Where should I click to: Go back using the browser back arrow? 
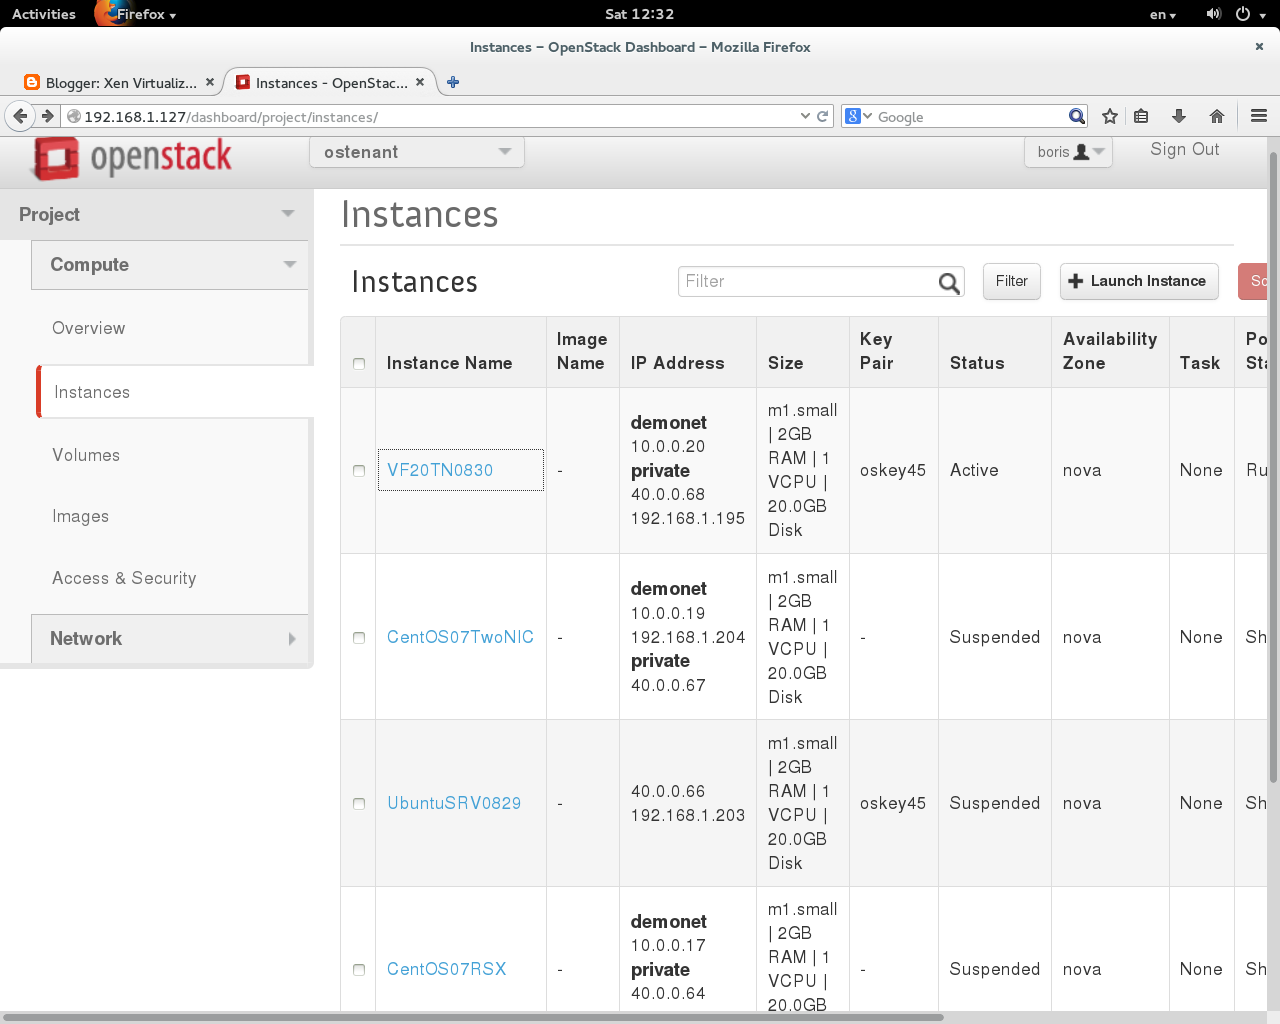[20, 116]
